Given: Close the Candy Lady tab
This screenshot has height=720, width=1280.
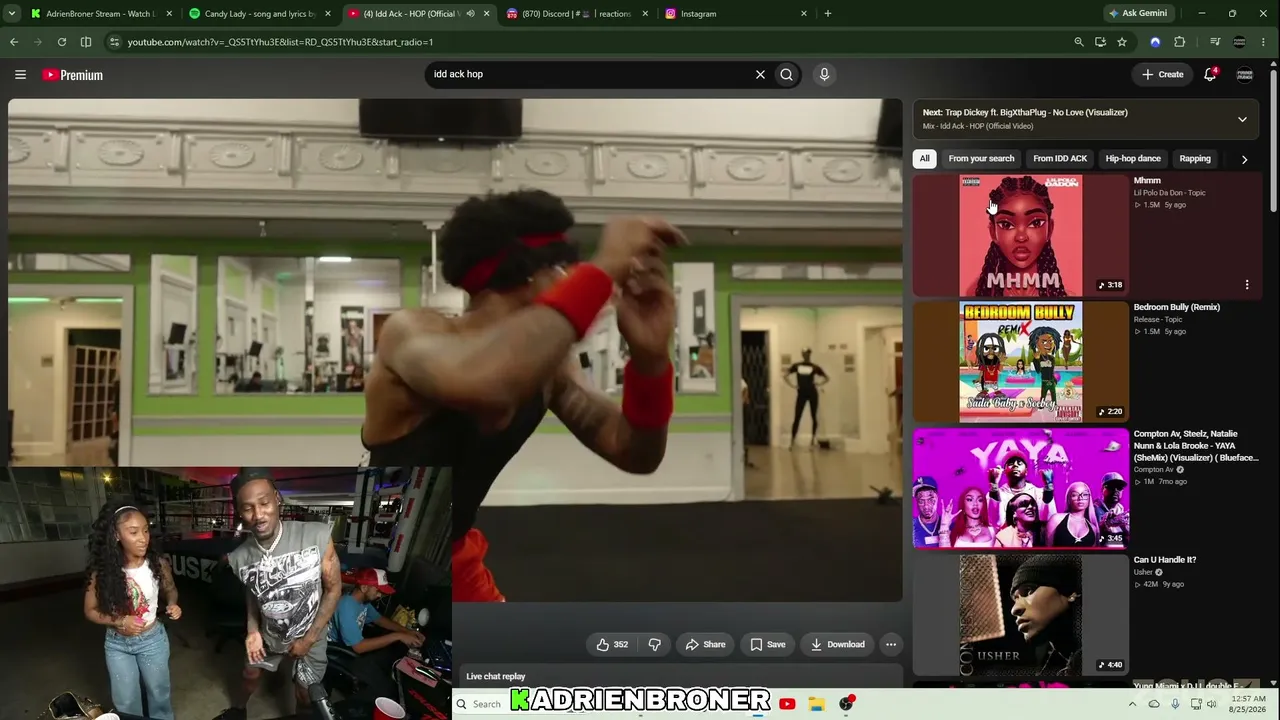Looking at the screenshot, I should point(327,14).
